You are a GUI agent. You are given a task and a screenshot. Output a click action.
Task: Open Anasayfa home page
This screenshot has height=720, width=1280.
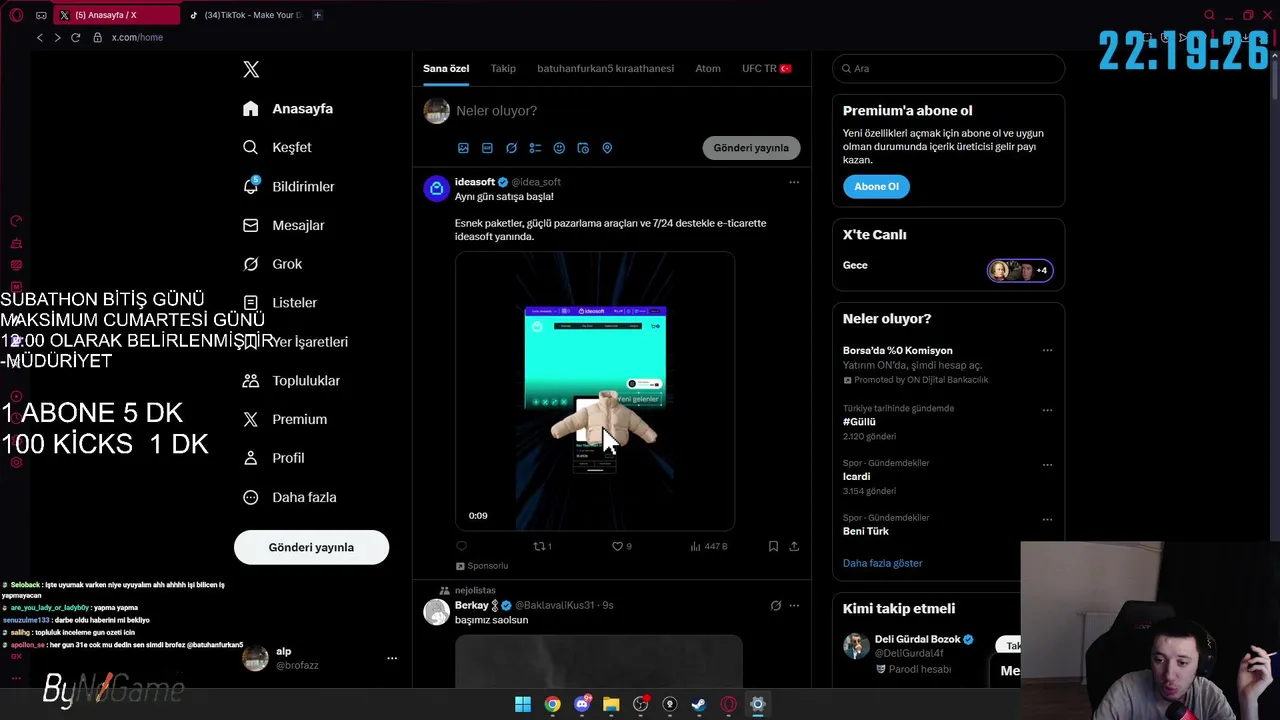point(288,108)
